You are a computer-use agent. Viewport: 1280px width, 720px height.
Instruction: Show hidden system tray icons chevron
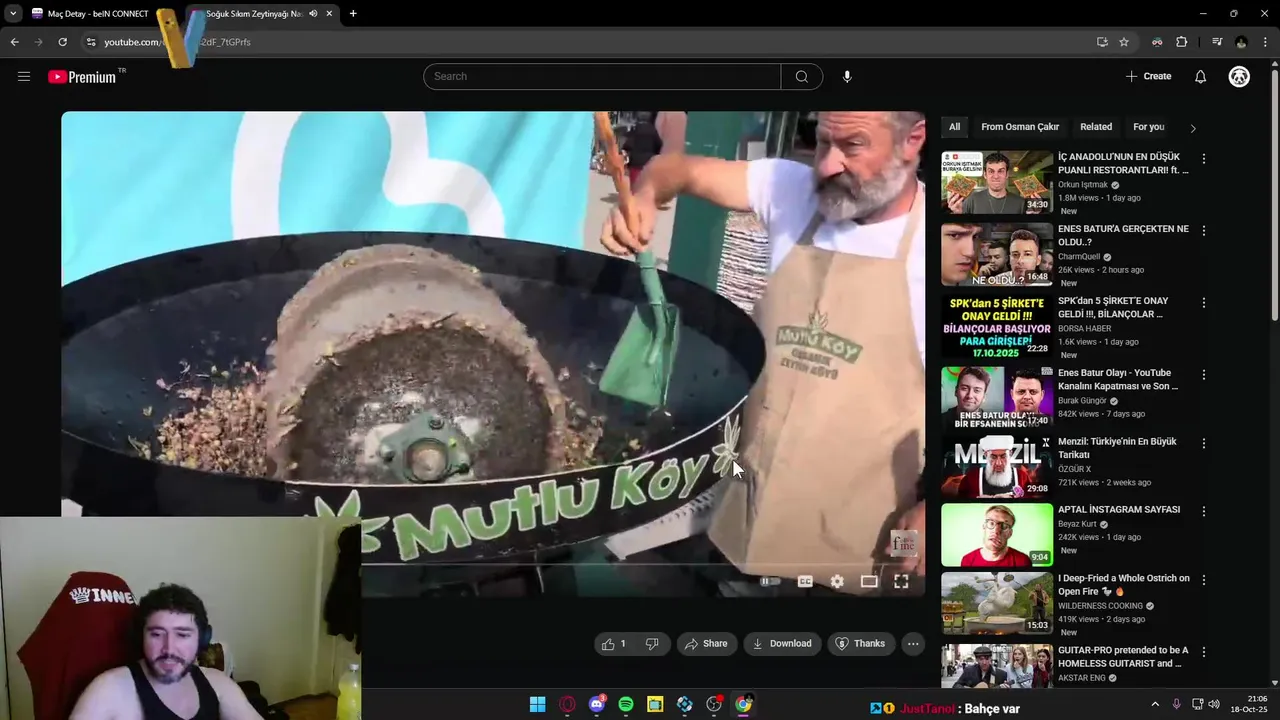(x=1155, y=704)
